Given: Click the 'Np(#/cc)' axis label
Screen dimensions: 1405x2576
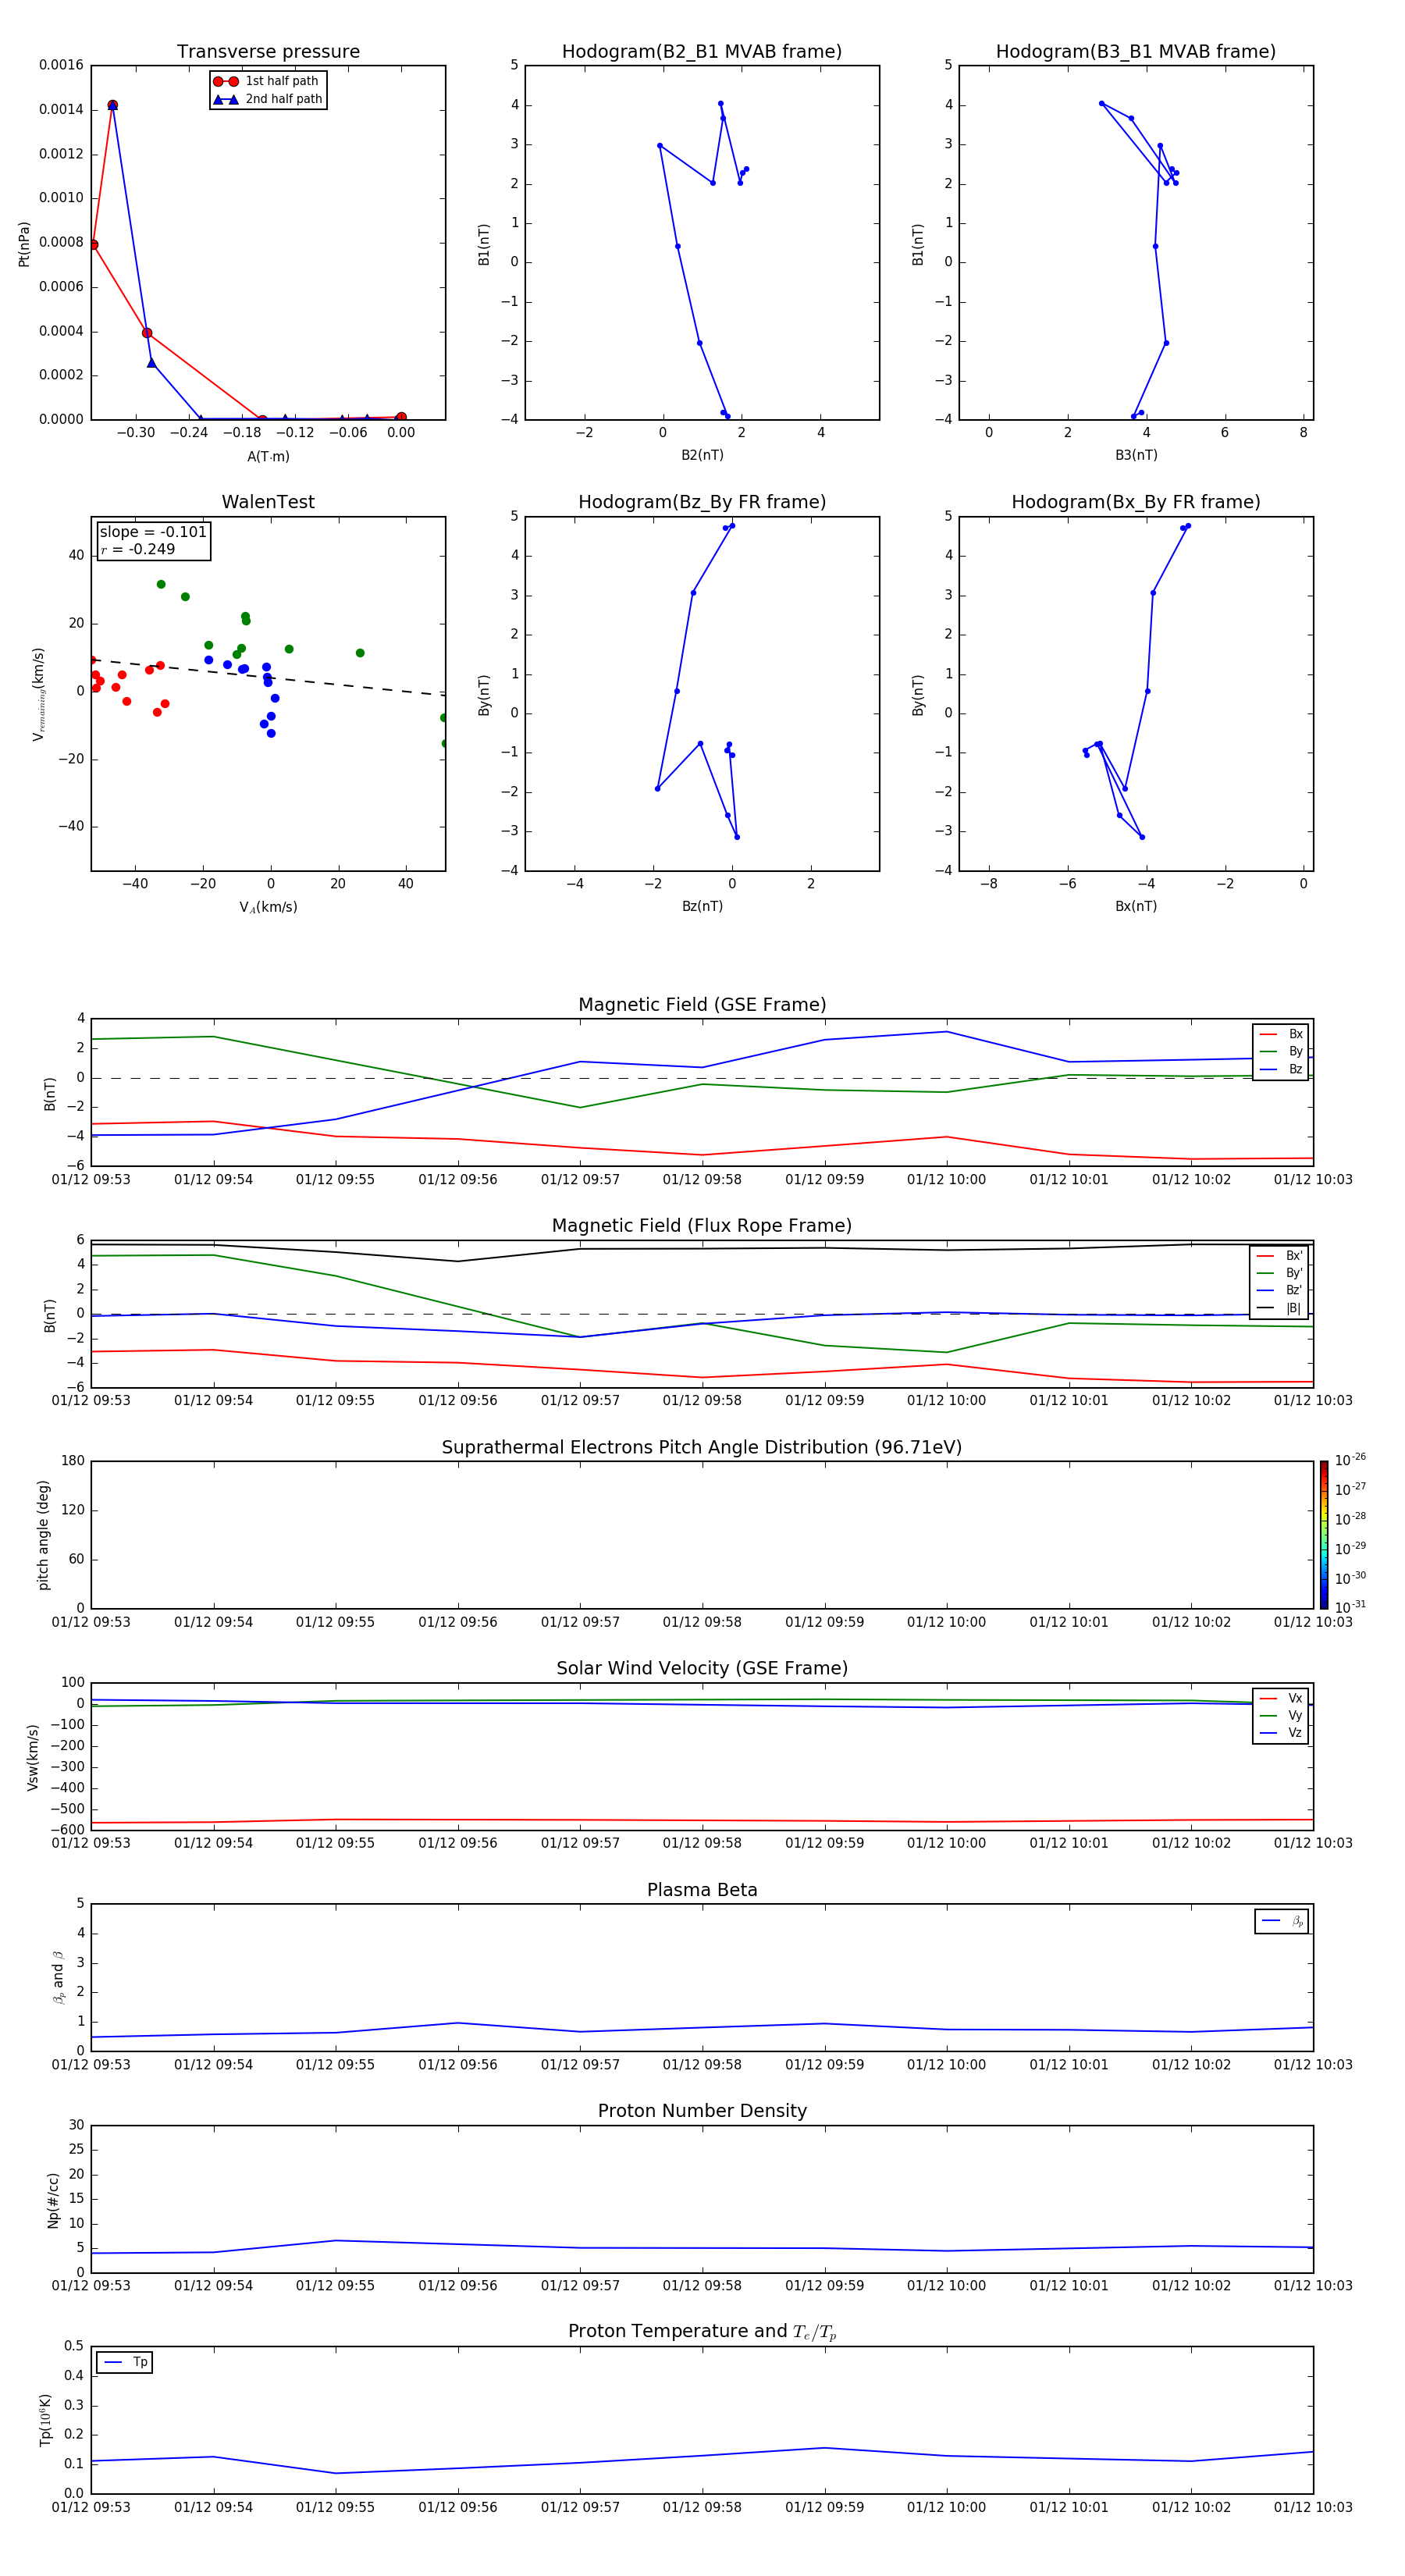Looking at the screenshot, I should [x=53, y=2200].
